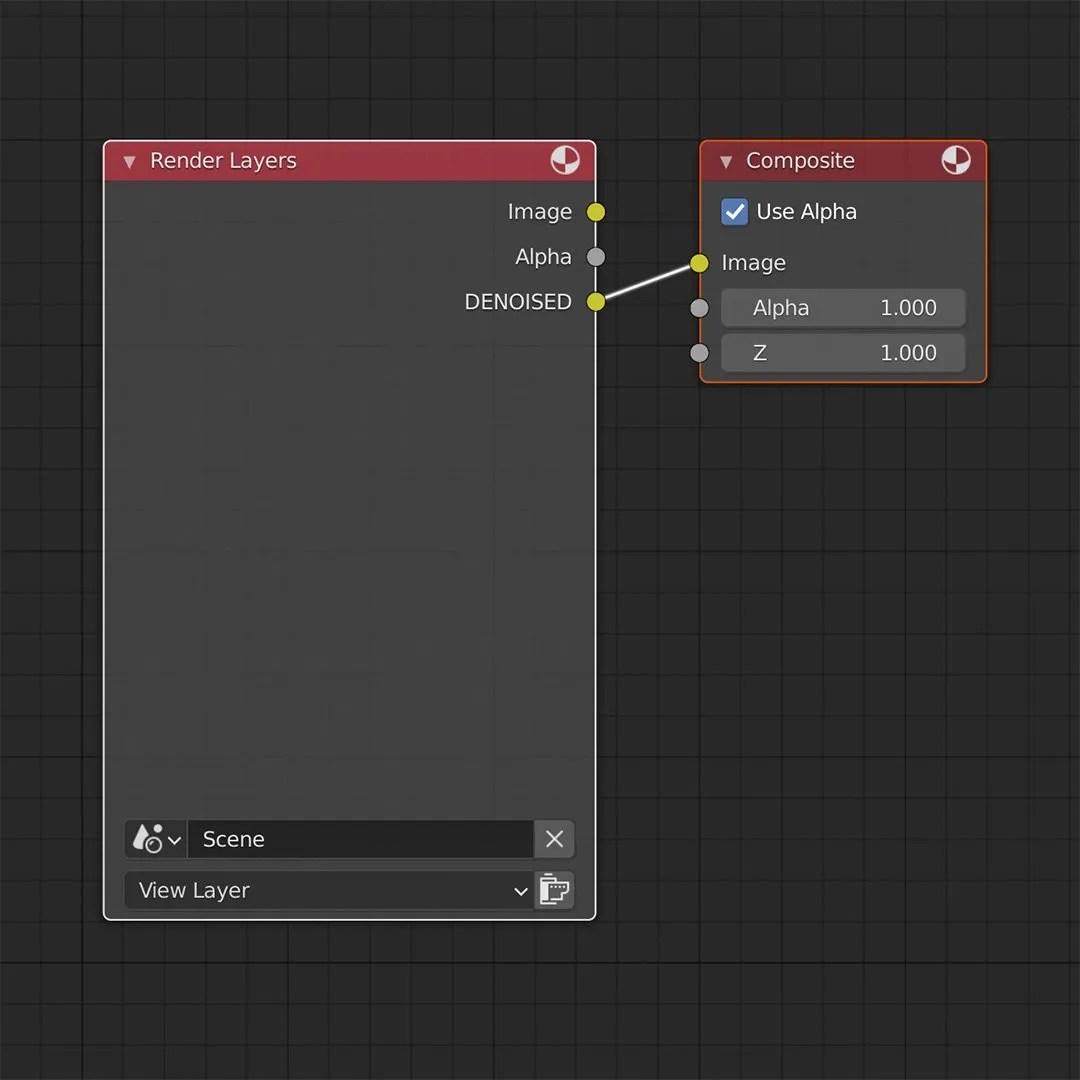The image size is (1080, 1080).
Task: Click the Composite node title bar
Action: point(830,160)
